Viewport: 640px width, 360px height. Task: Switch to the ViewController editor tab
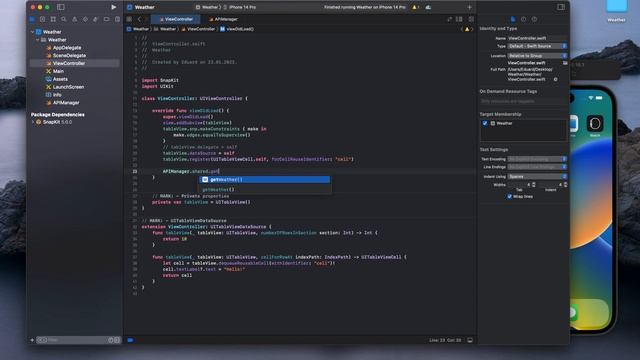(176, 19)
